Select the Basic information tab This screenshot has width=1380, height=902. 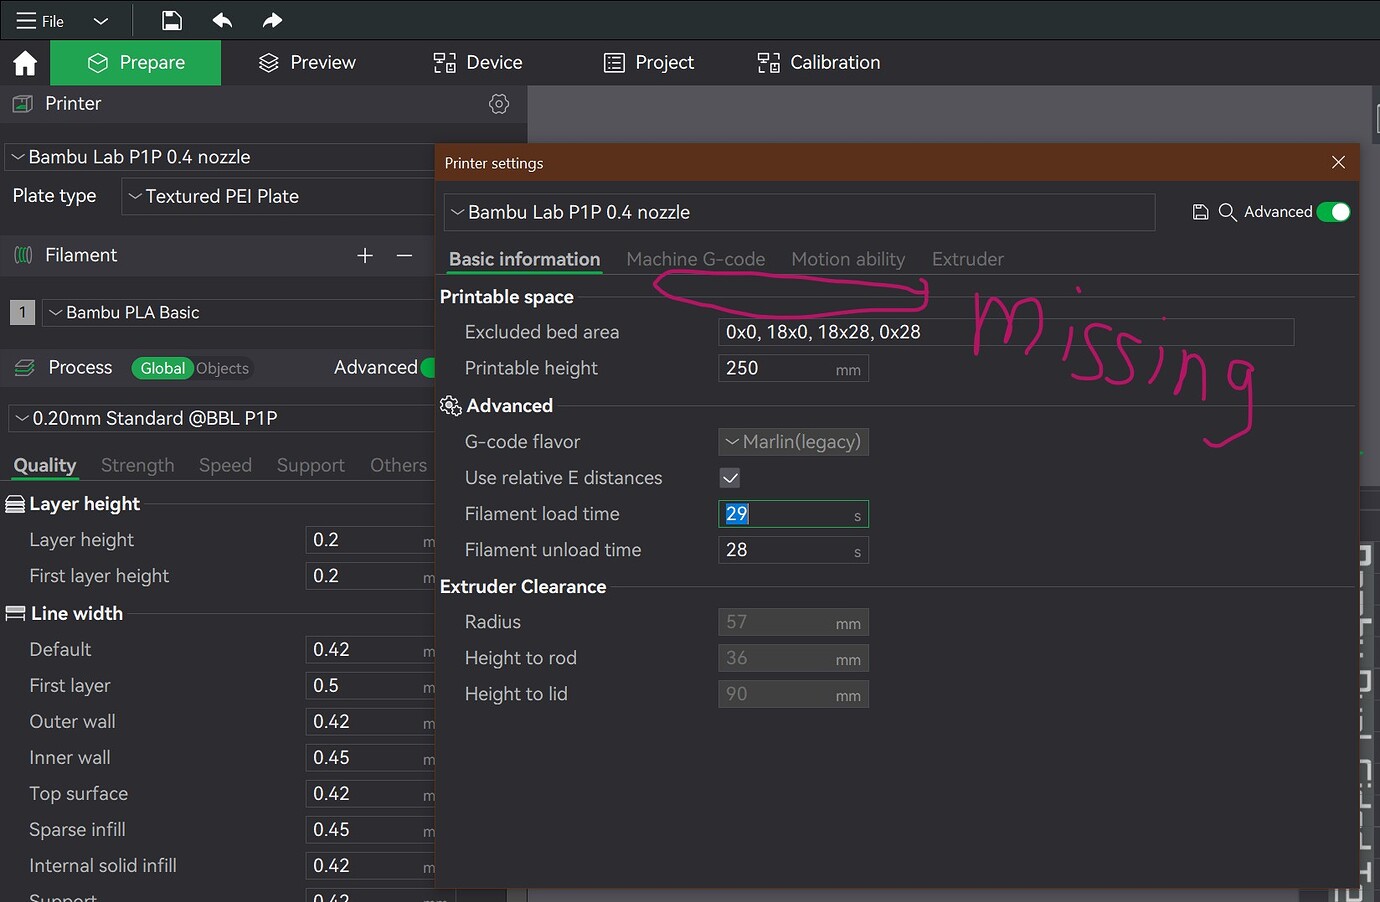(x=524, y=260)
